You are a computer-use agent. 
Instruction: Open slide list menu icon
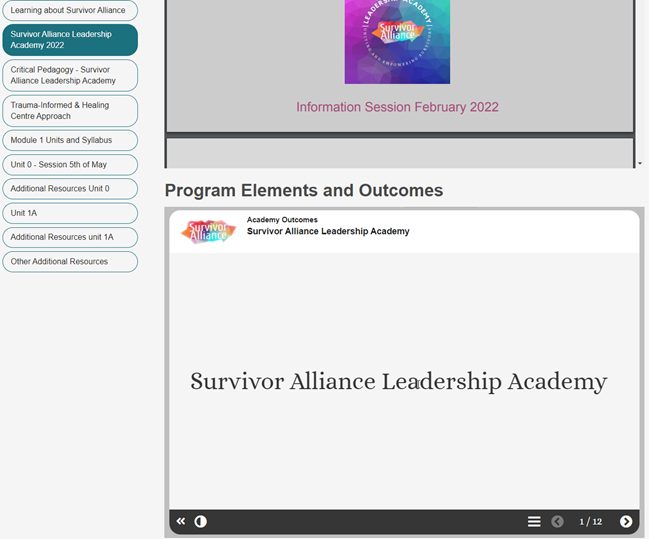click(x=534, y=522)
